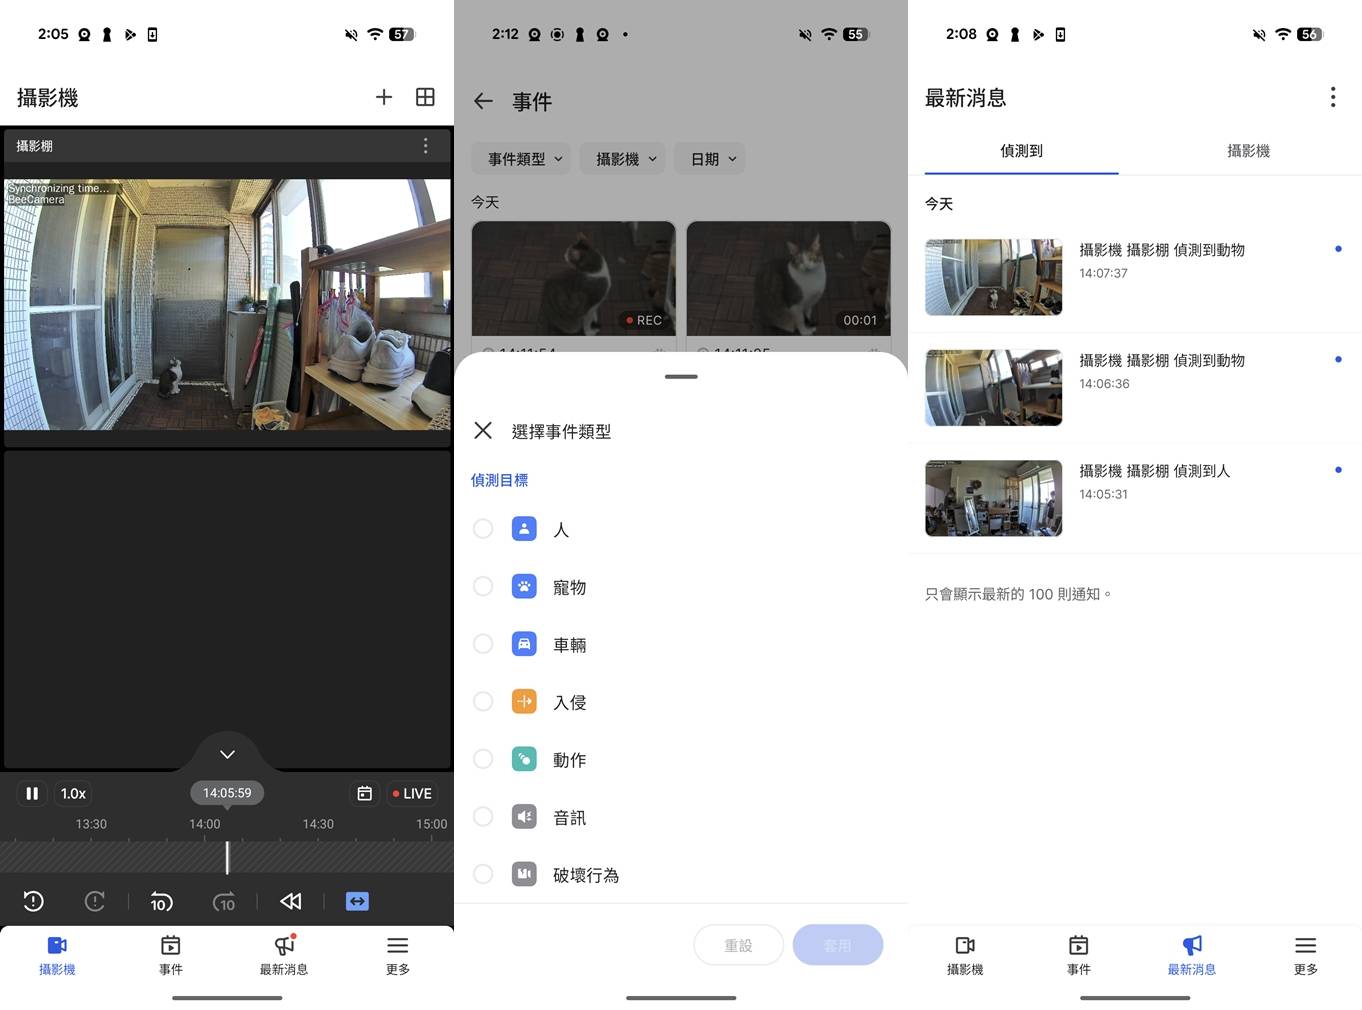Tap the fast rewind playback icon
Image resolution: width=1362 pixels, height=1010 pixels.
pyautogui.click(x=290, y=901)
